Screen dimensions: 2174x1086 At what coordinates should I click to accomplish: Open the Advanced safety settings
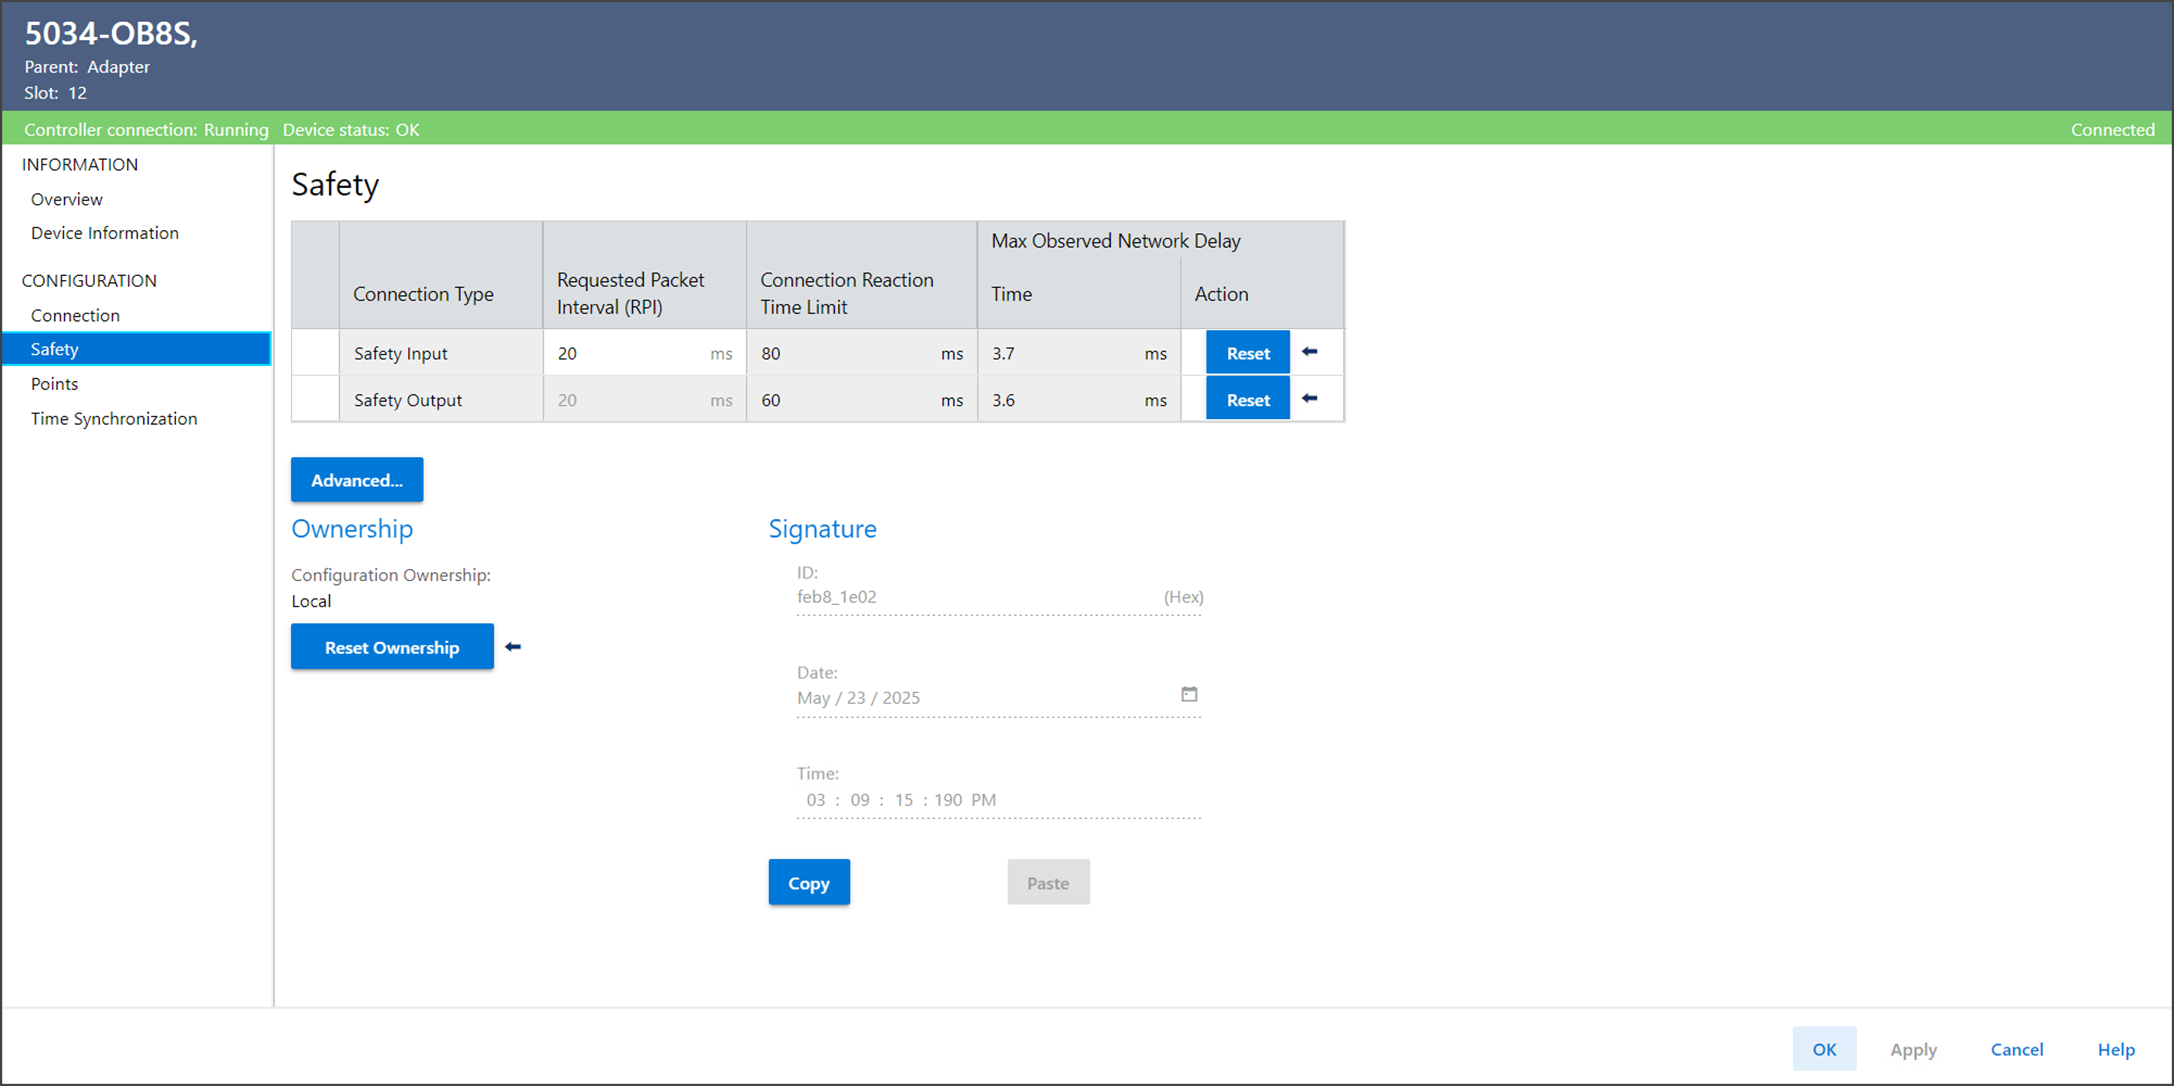pyautogui.click(x=357, y=480)
